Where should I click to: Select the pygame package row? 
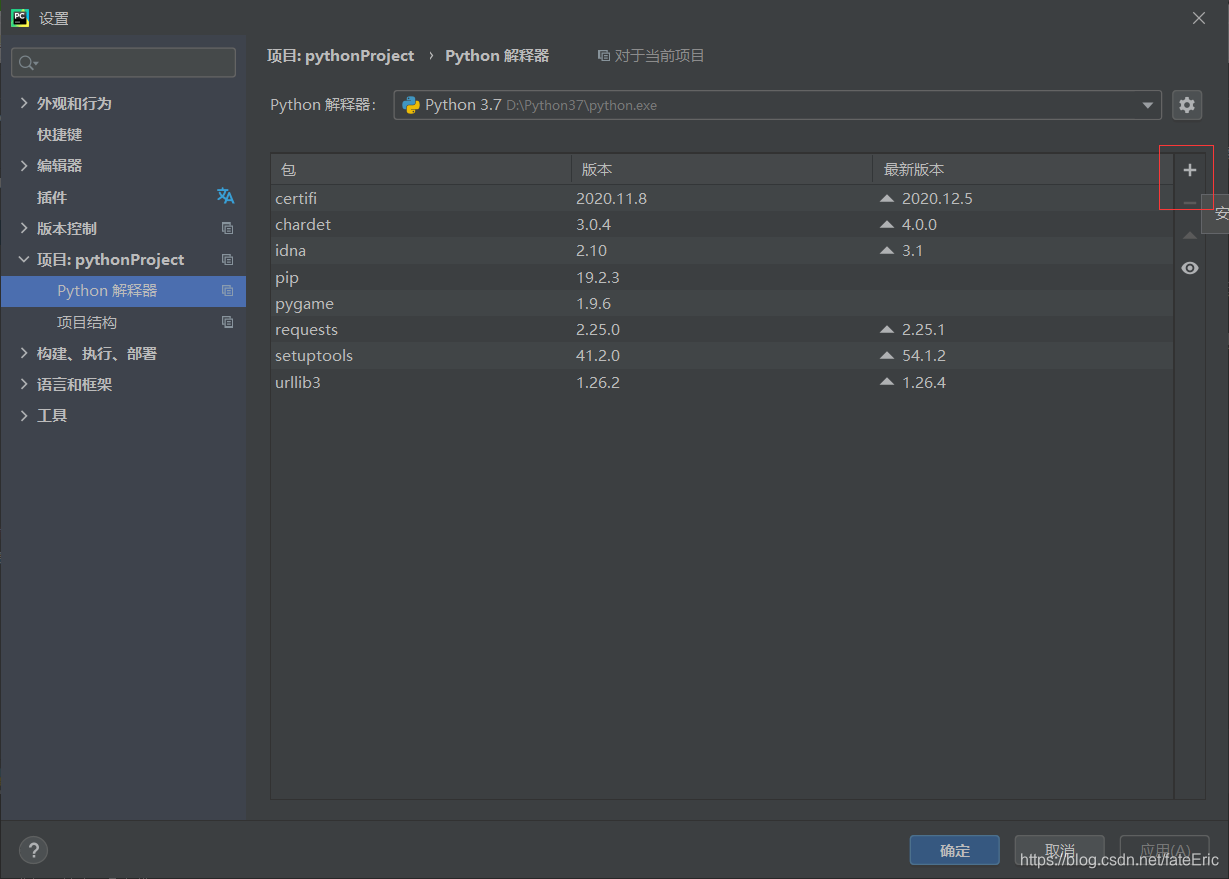pos(722,303)
